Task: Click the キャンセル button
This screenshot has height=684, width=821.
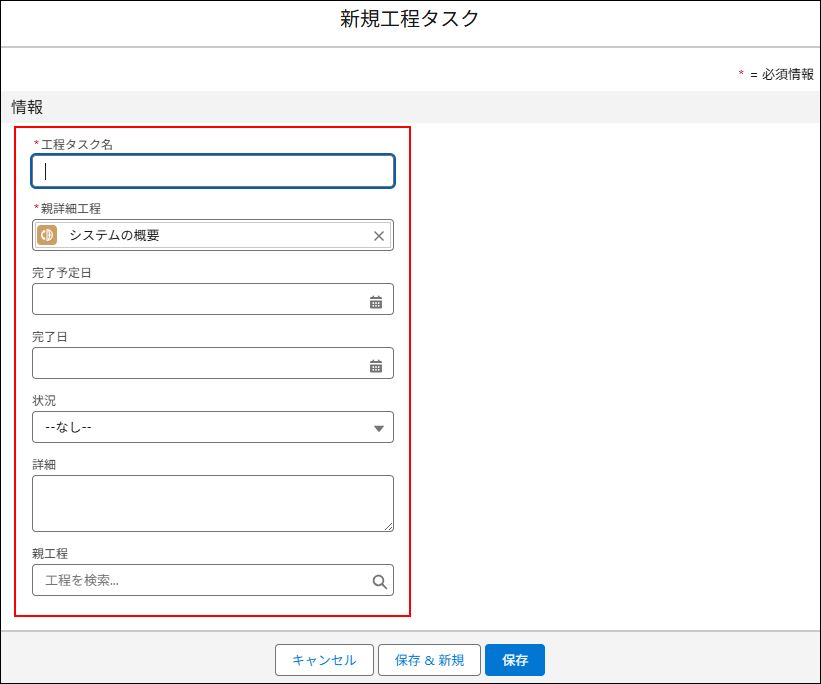Action: (x=323, y=660)
